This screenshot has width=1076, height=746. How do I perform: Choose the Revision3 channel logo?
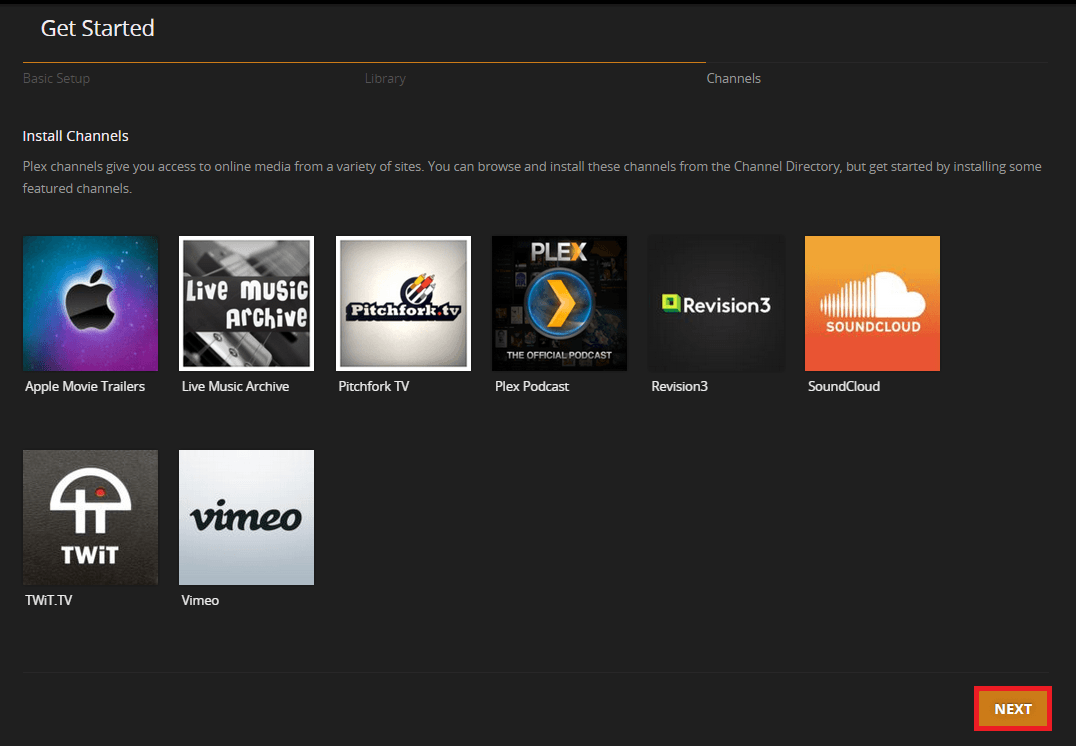(x=715, y=303)
